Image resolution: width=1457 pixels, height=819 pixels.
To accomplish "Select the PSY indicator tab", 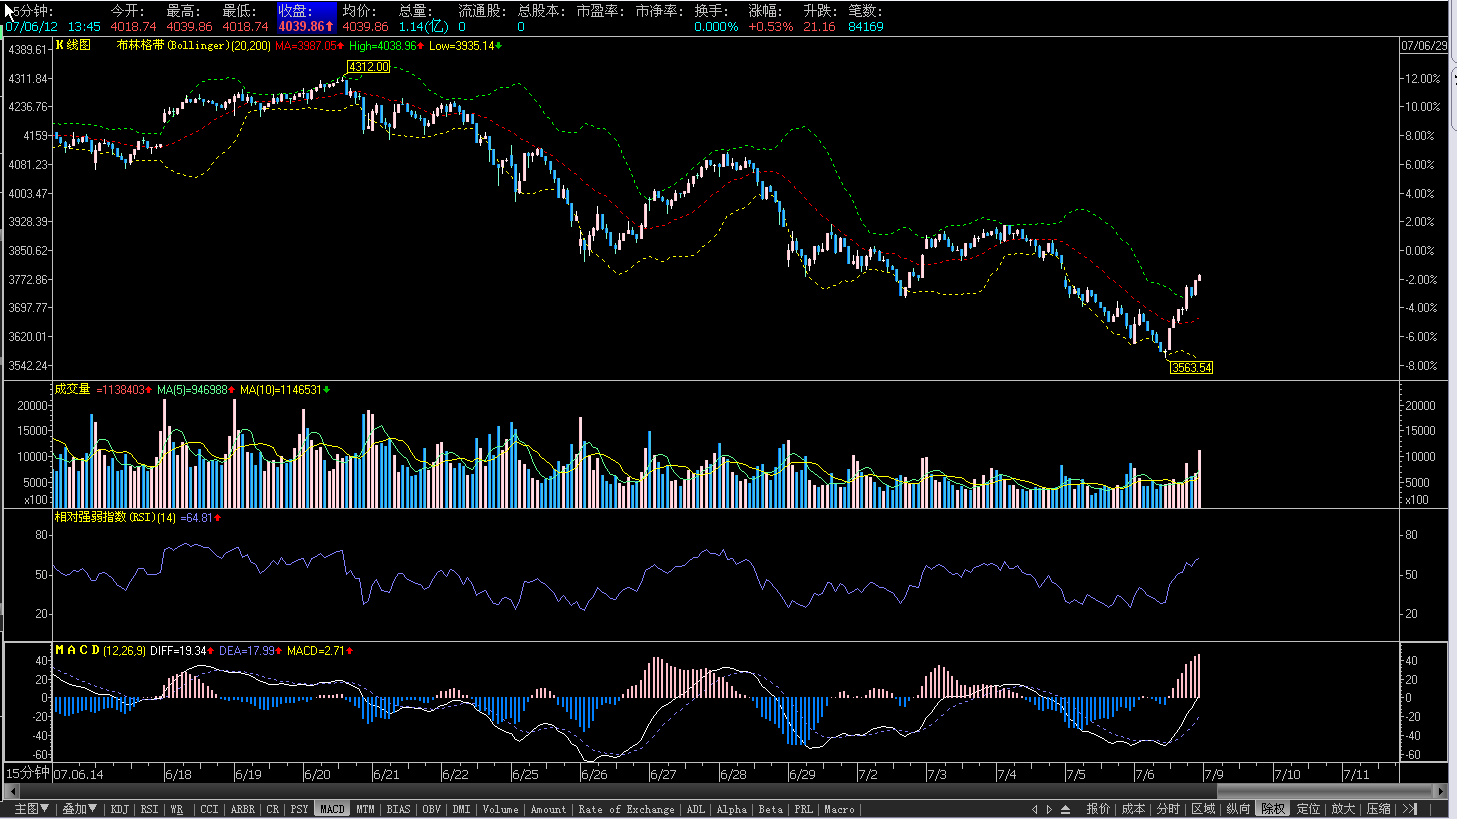I will tap(300, 809).
